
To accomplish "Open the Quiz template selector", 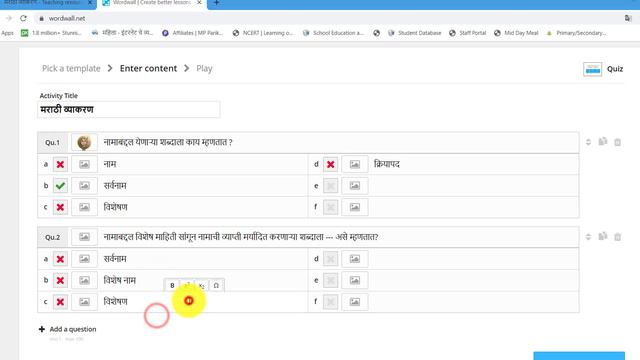I will pos(603,69).
